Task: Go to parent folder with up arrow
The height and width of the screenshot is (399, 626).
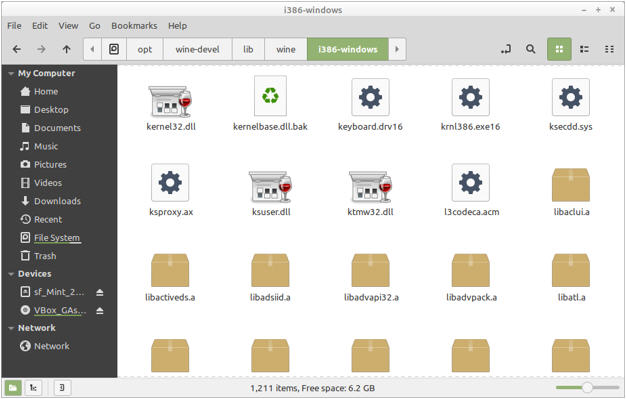Action: click(x=66, y=49)
